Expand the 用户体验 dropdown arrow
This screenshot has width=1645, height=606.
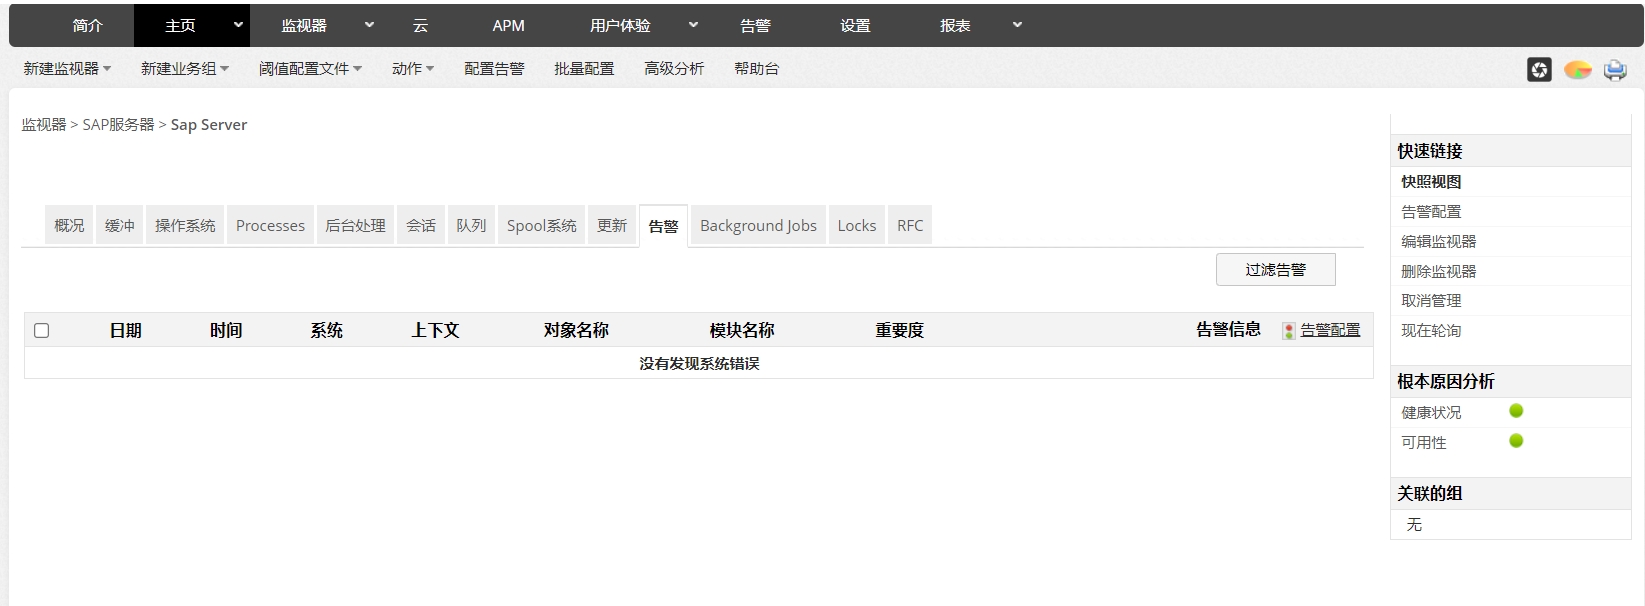[693, 25]
